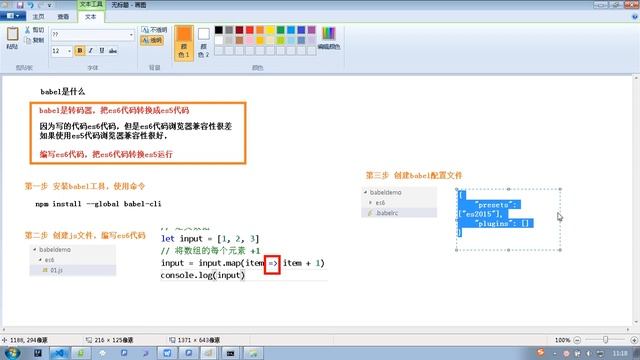Open the Windows Start menu orb
This screenshot has height=360, width=640.
coord(12,353)
